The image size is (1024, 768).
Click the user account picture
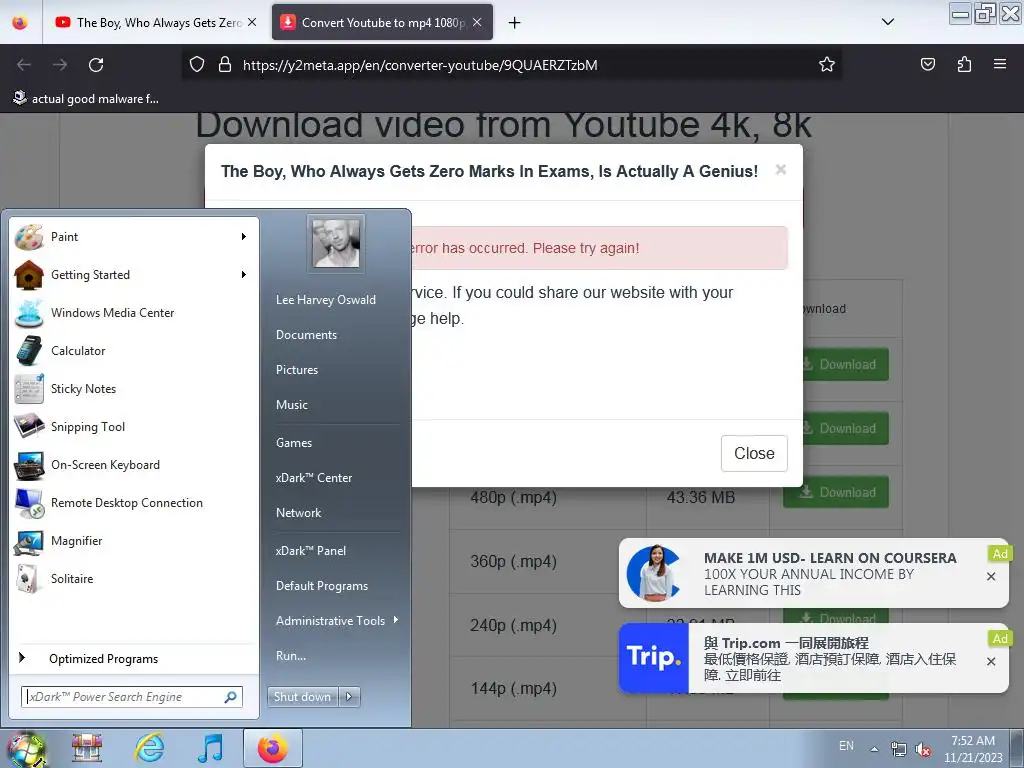(x=336, y=243)
